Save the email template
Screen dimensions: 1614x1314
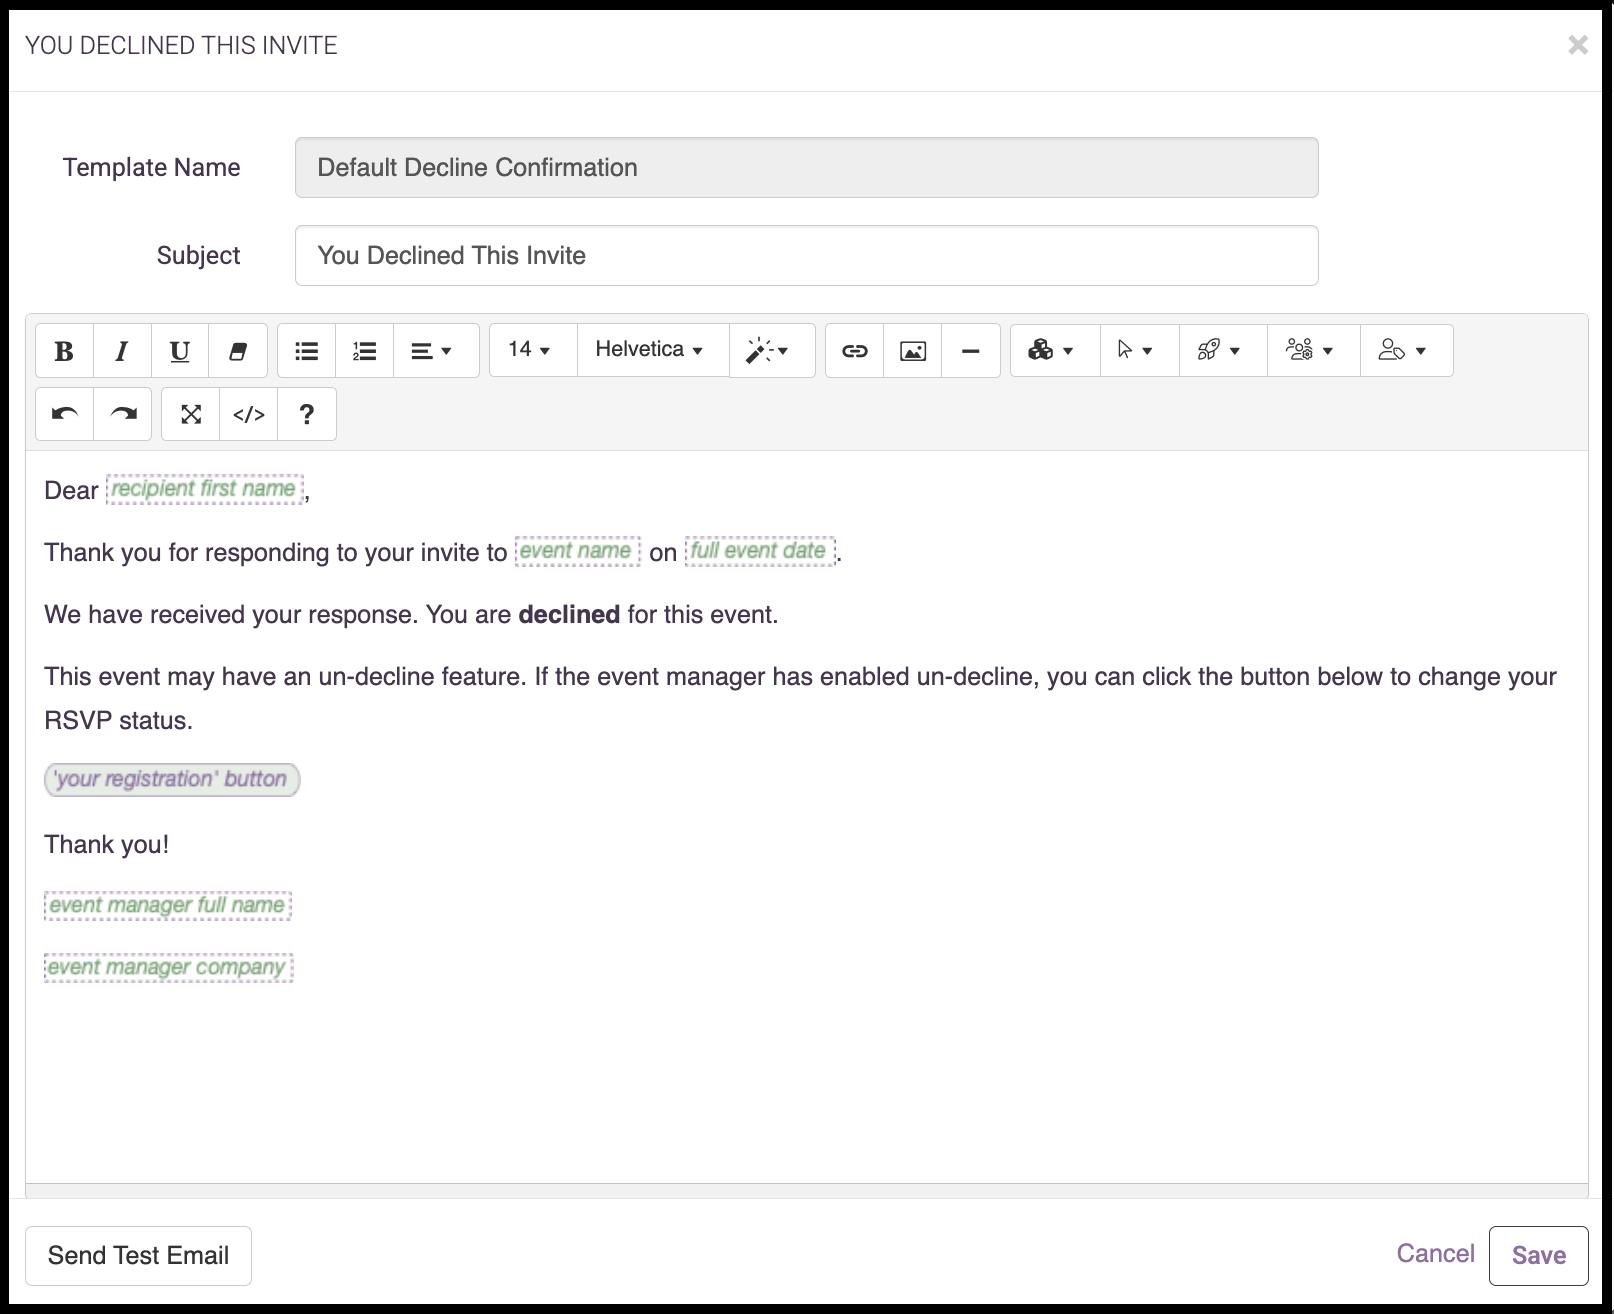1538,1255
